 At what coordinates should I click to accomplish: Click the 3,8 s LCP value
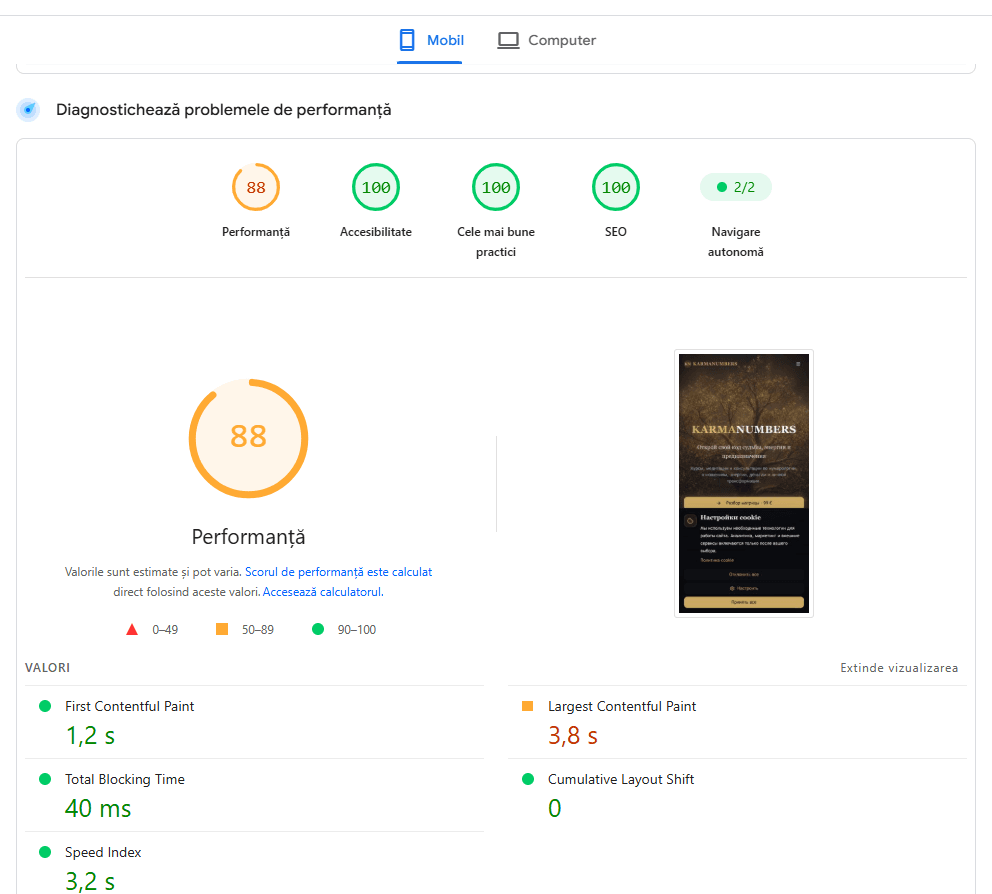(573, 736)
